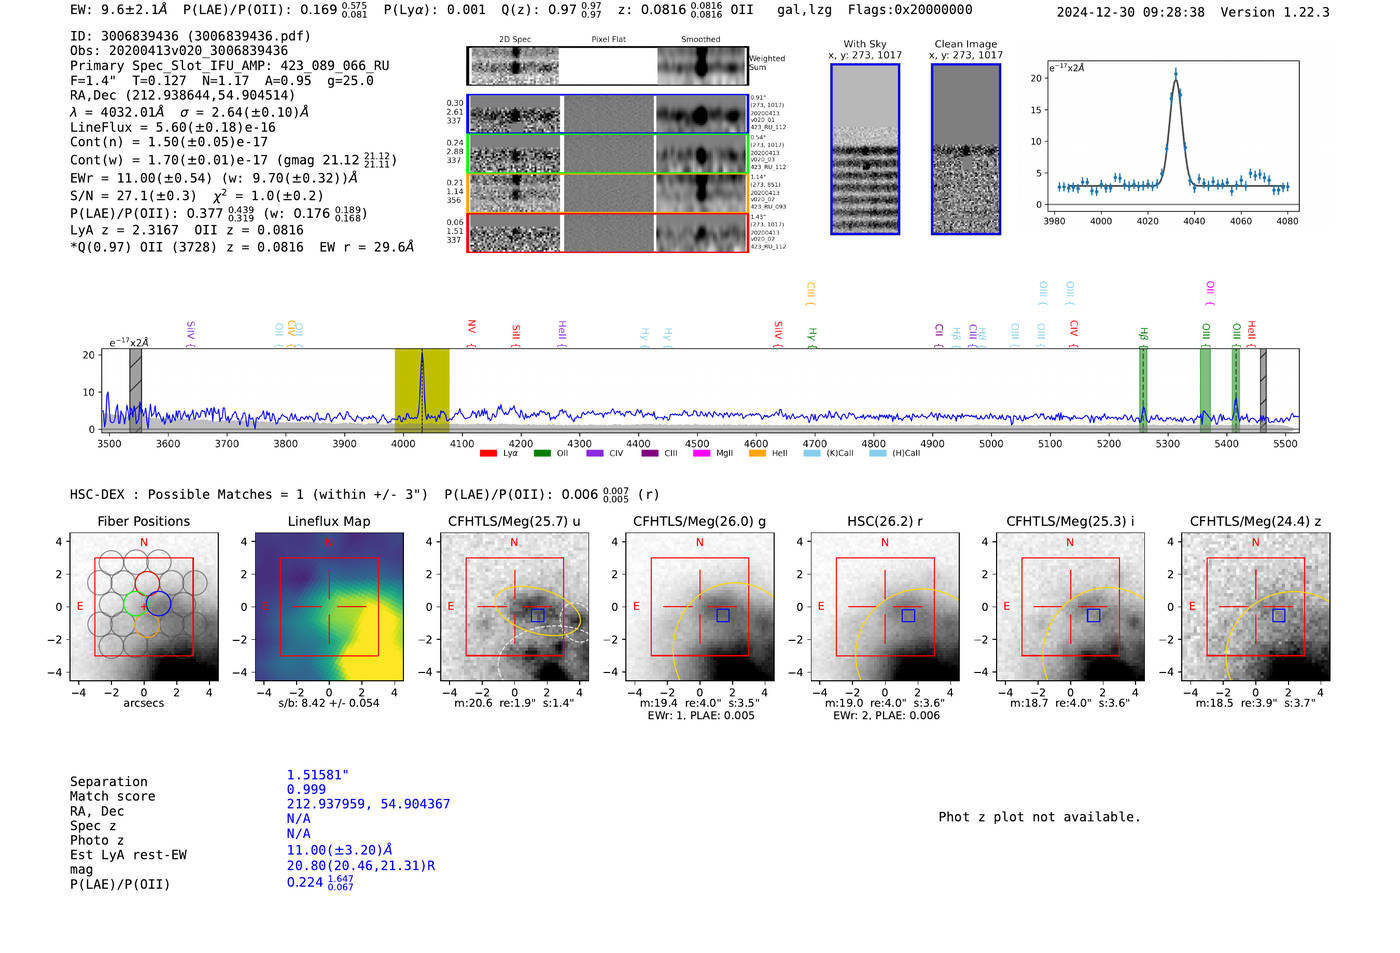The image size is (1400, 953).
Task: Open the CFHTLS/Meg(25.3) i cutout
Action: 1070,606
